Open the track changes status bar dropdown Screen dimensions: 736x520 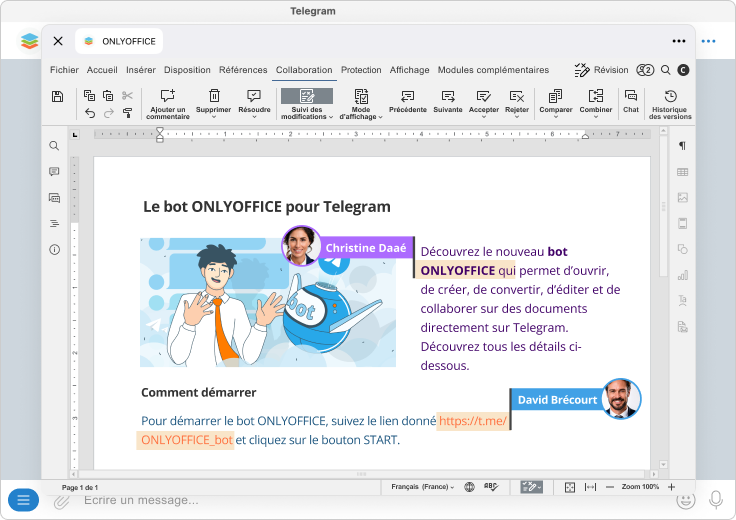[540, 488]
